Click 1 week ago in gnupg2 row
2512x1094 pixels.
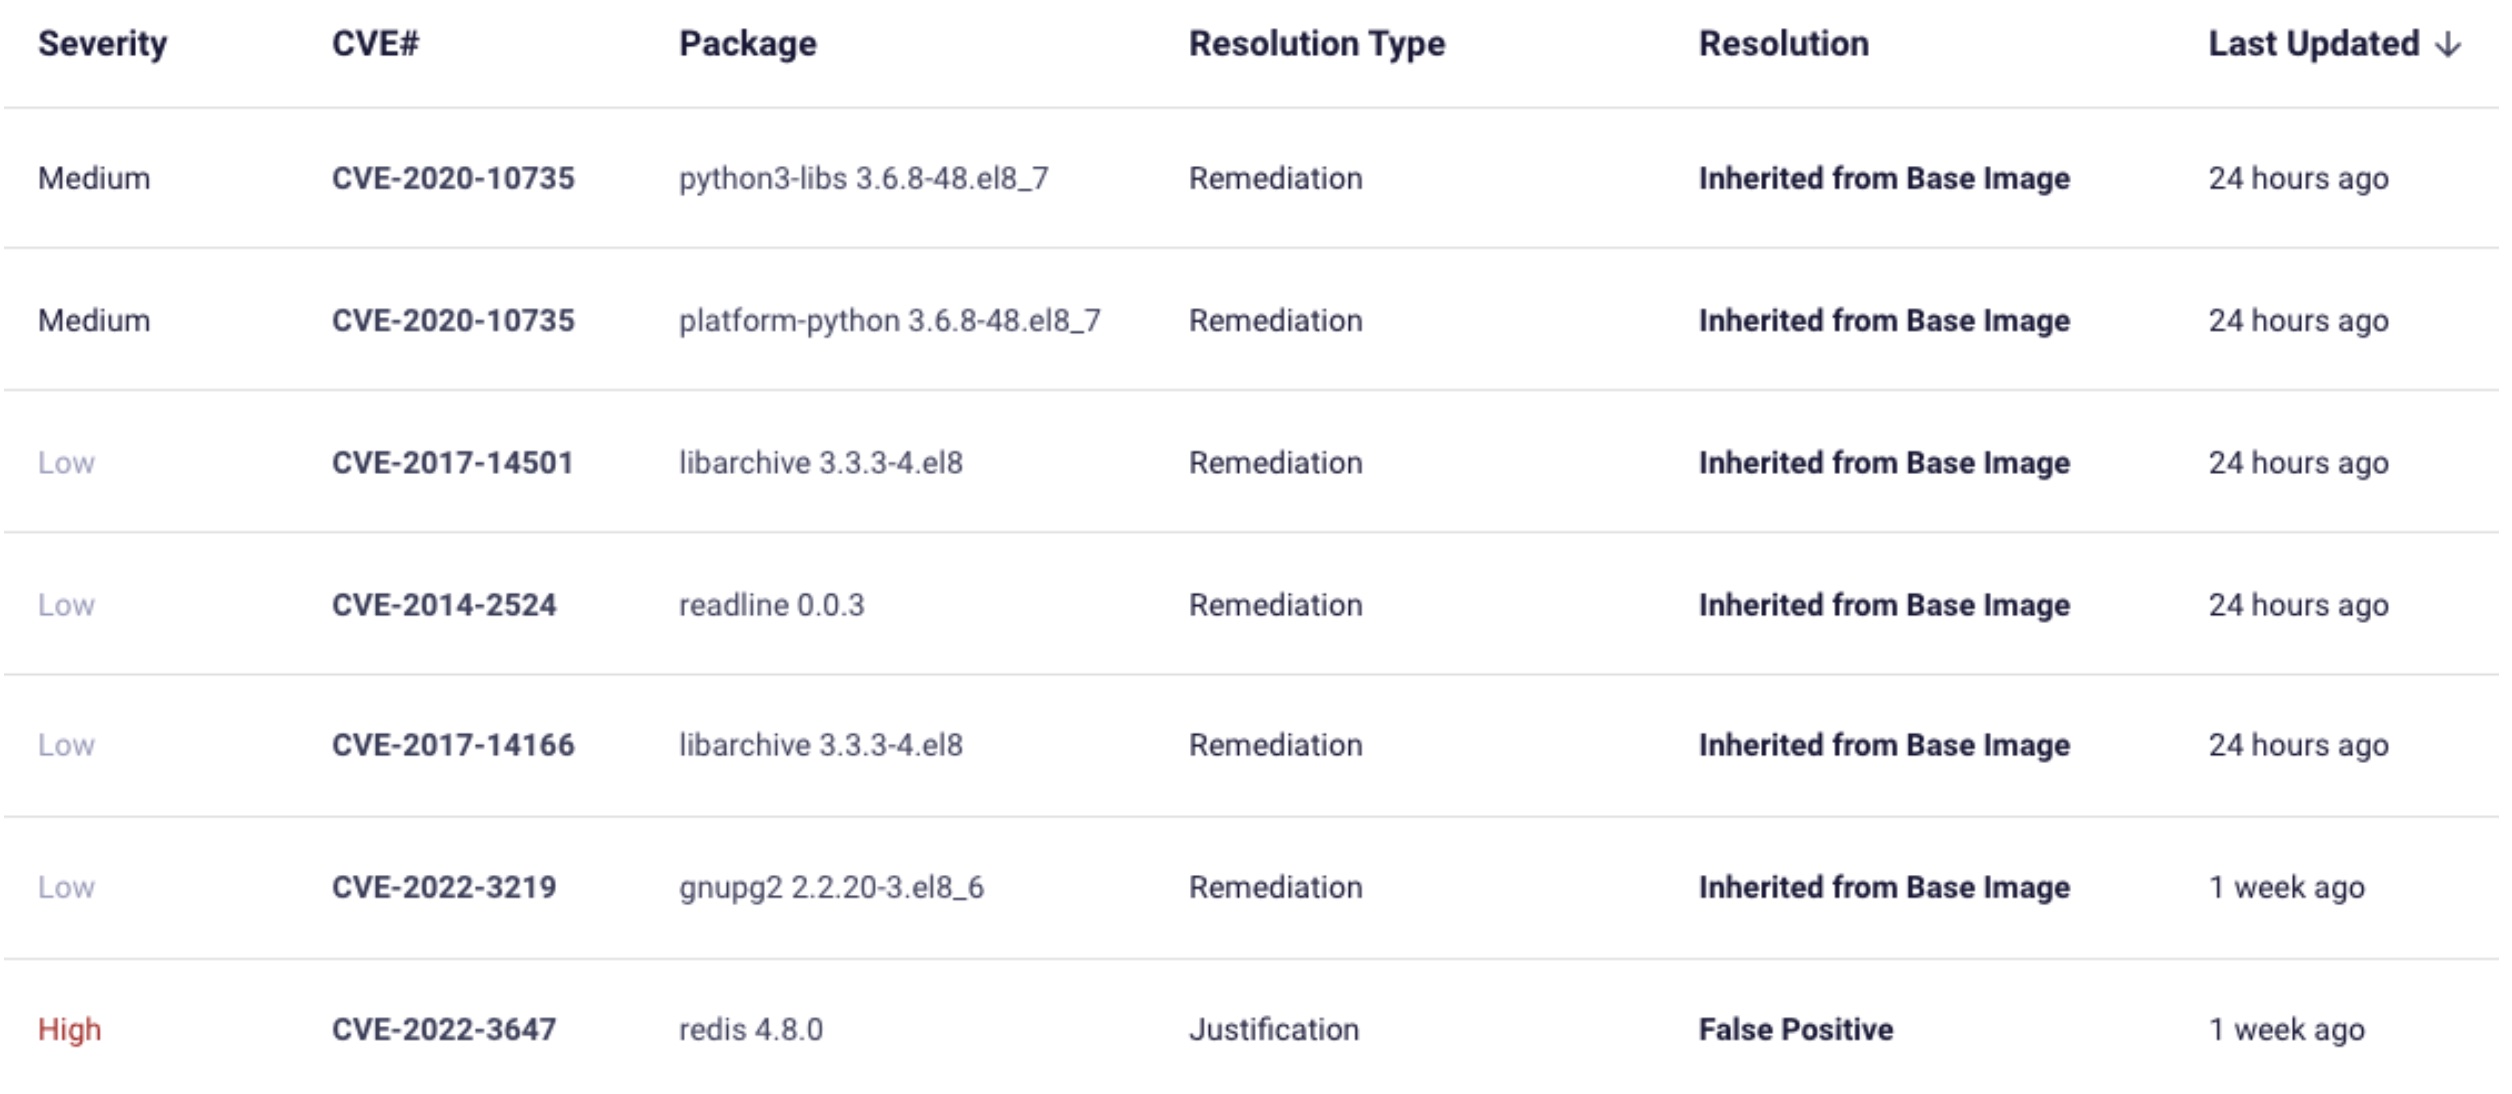pos(2287,886)
